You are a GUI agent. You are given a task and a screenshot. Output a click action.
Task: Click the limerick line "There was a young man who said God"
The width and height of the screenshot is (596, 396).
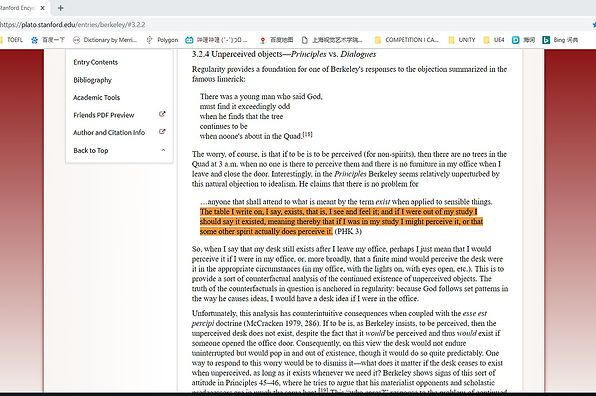point(261,97)
